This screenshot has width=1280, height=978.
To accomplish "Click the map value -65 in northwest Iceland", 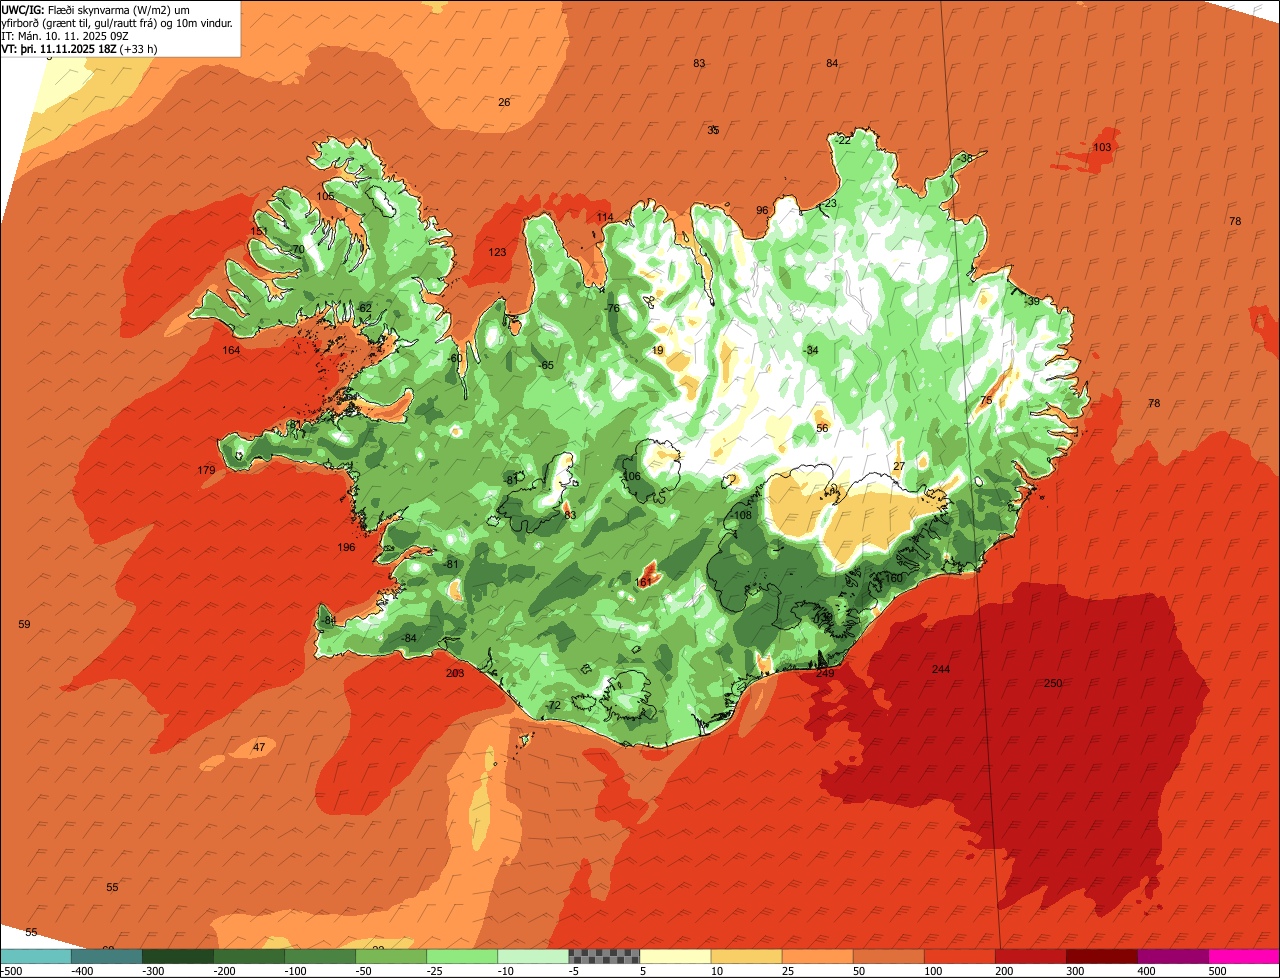I will click(545, 365).
